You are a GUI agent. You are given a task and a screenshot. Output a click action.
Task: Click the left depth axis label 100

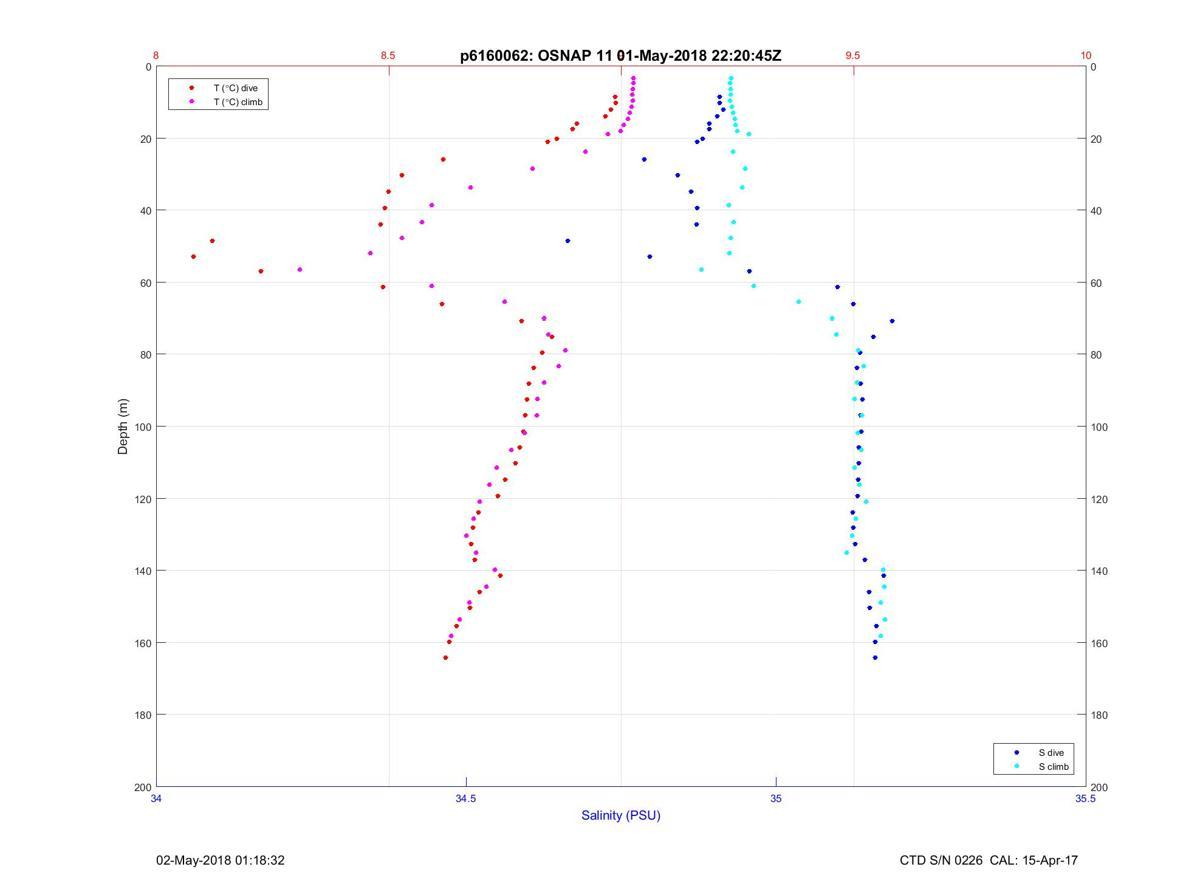(x=143, y=427)
